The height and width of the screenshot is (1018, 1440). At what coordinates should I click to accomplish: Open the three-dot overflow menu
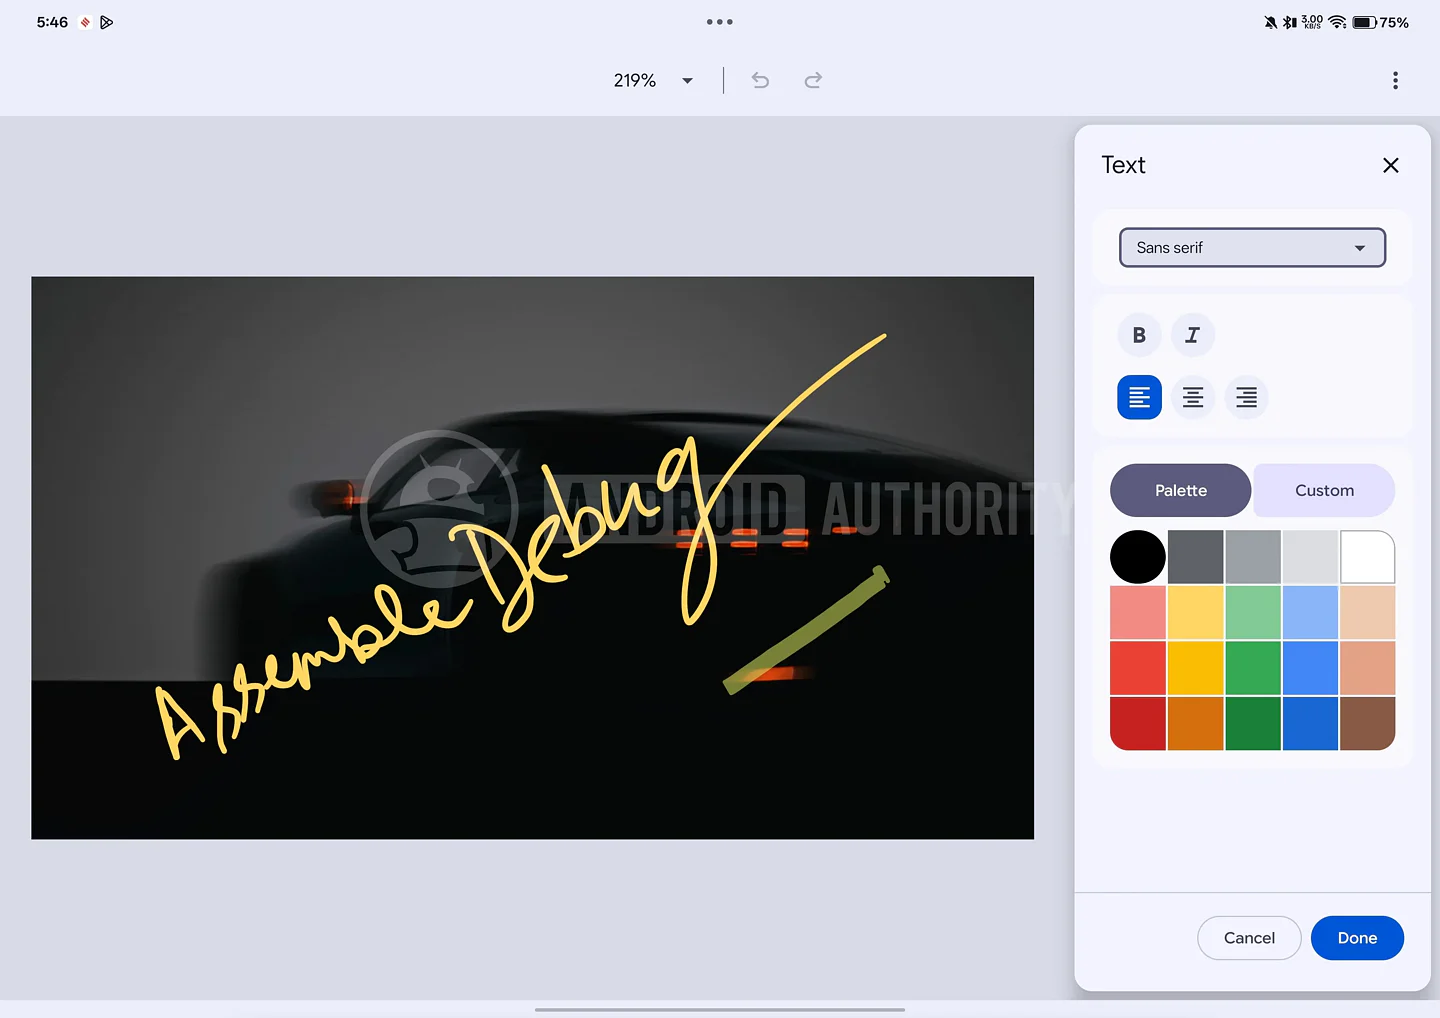1395,80
